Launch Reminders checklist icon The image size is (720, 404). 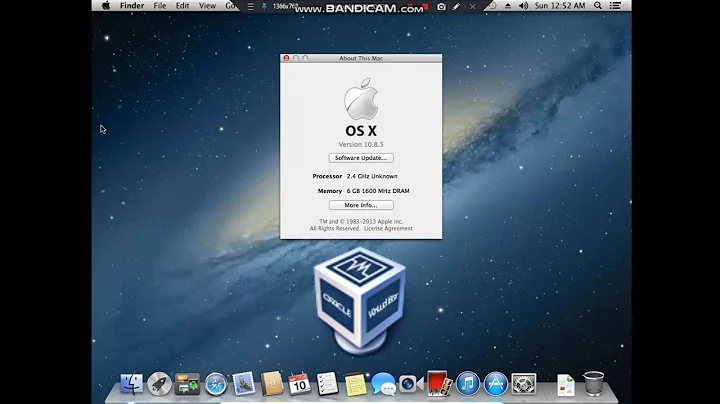pos(327,383)
